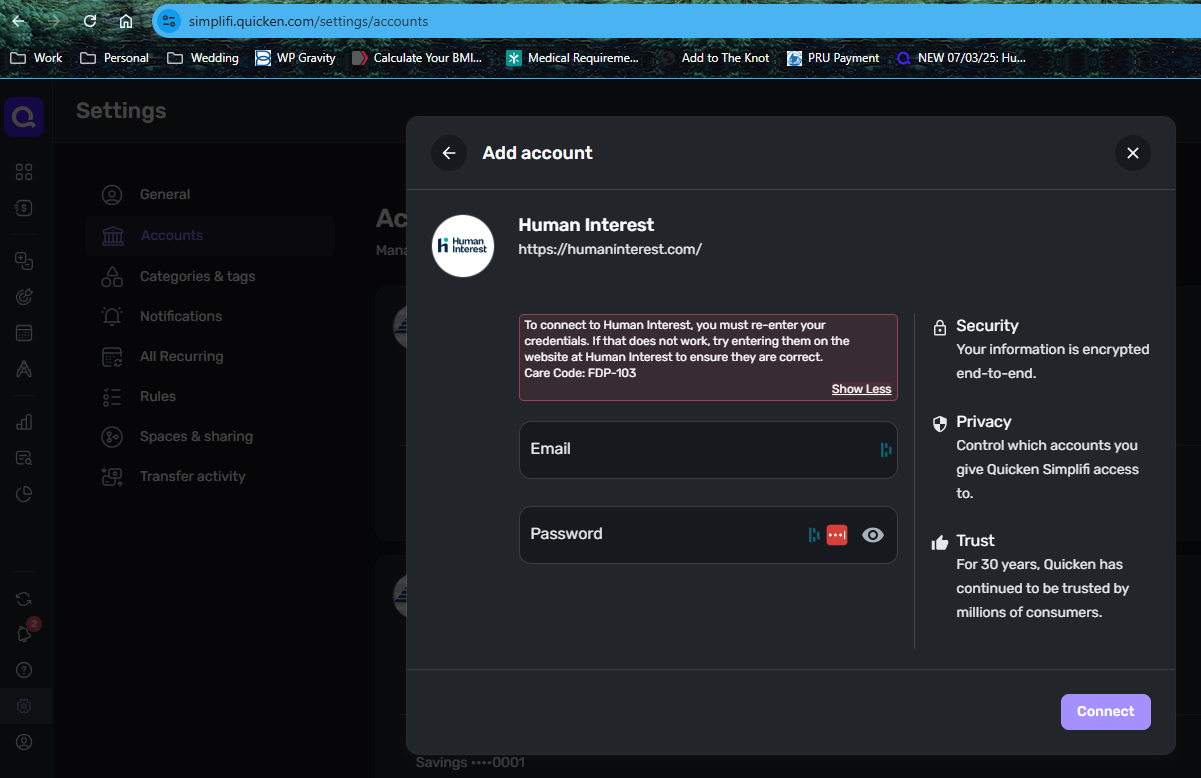Click the Security heading text
This screenshot has height=778, width=1201.
987,326
